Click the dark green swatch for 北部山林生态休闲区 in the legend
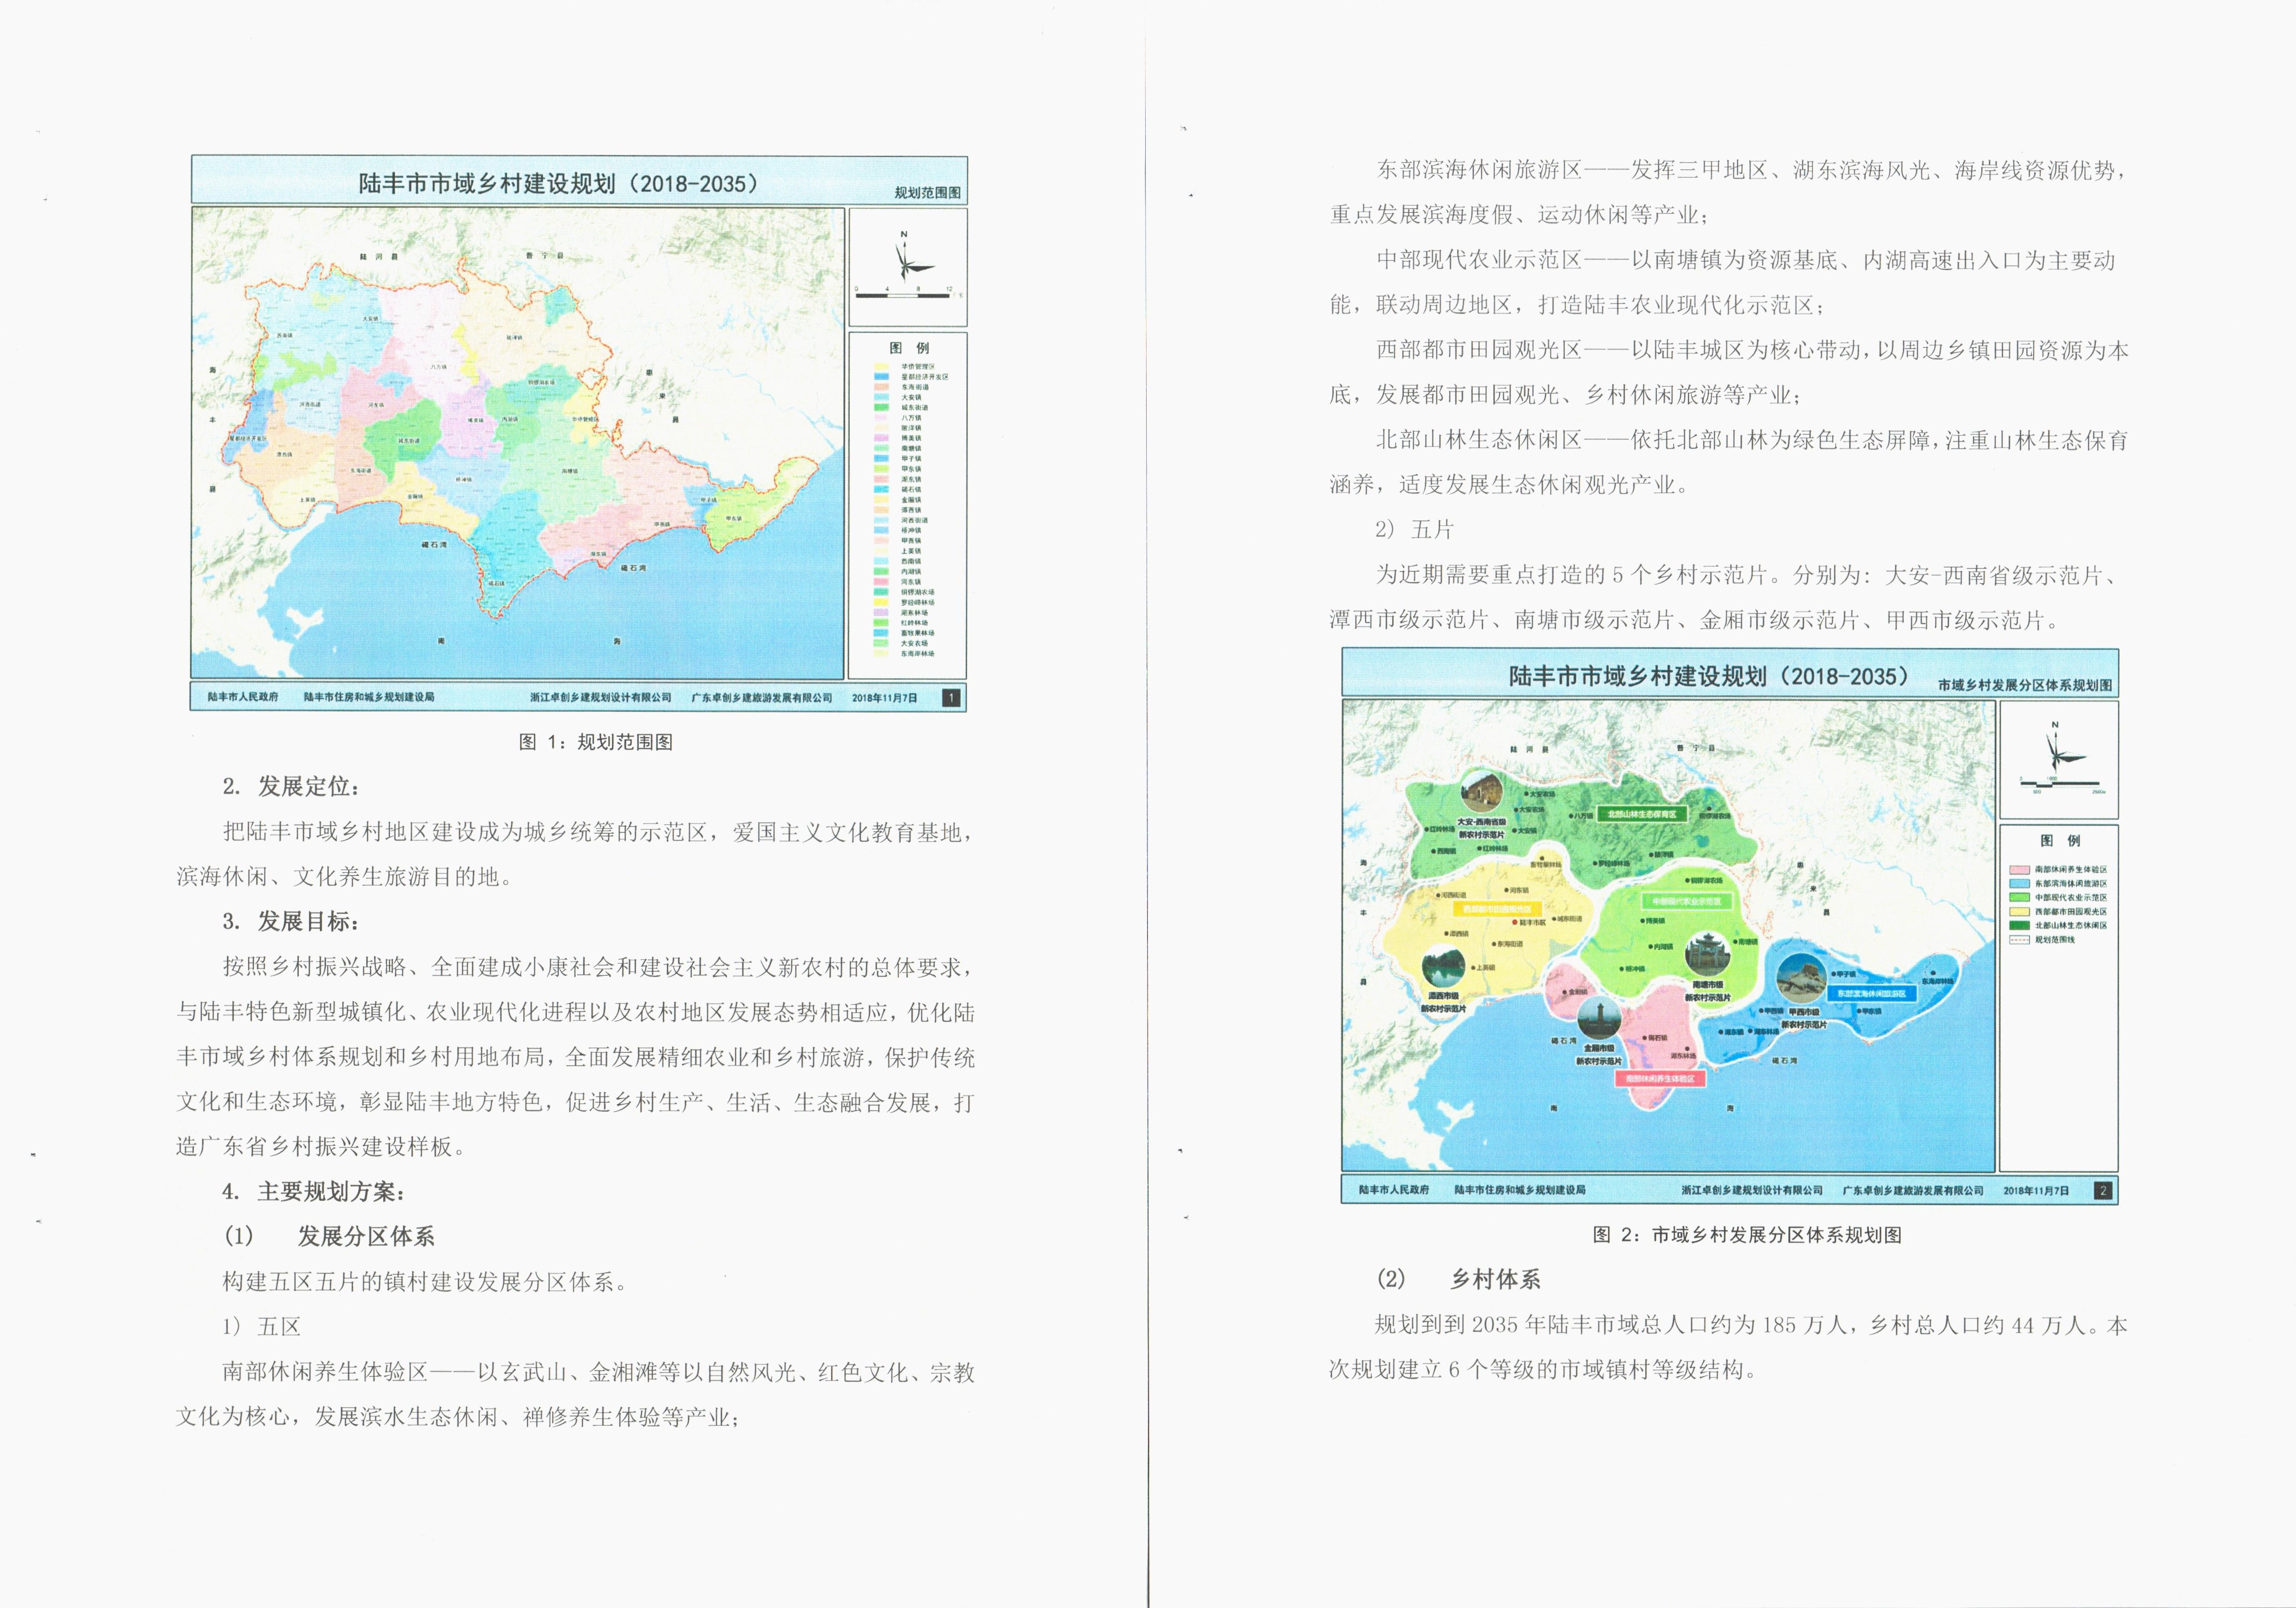 [x=2019, y=926]
